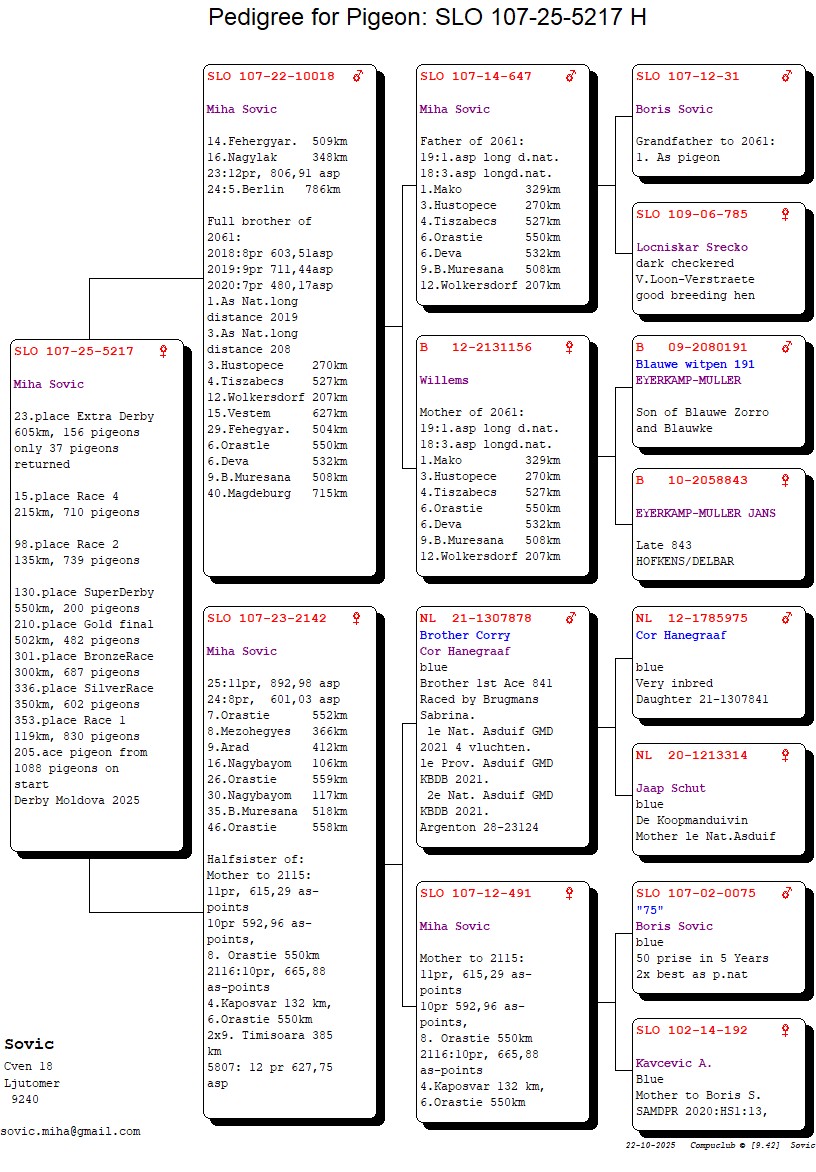Click the male symbol beside SLO 107-12-31

(787, 76)
